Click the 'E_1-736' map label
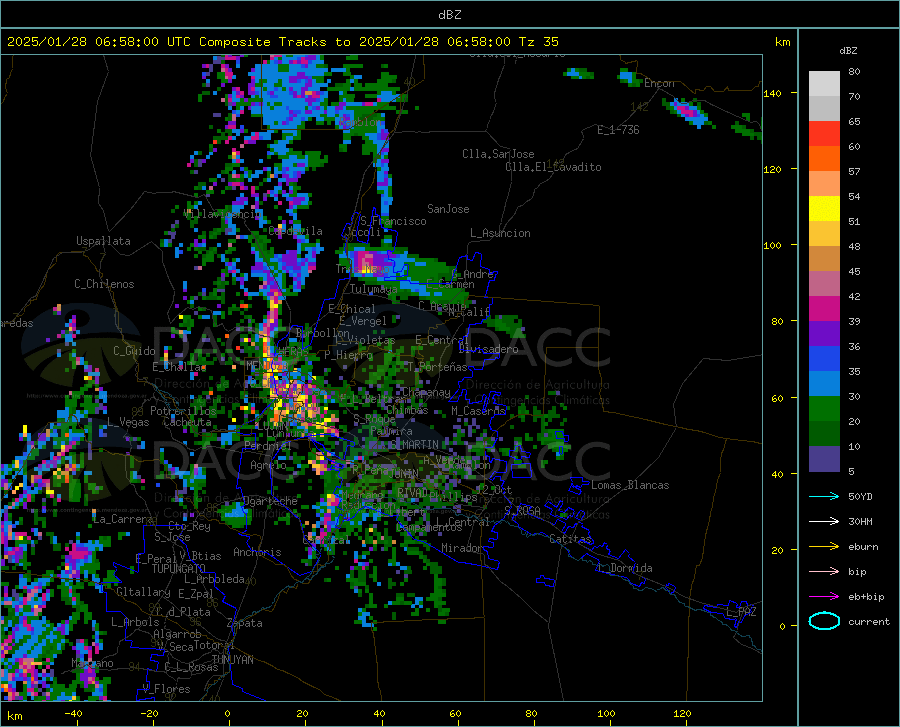This screenshot has width=900, height=727. click(618, 130)
